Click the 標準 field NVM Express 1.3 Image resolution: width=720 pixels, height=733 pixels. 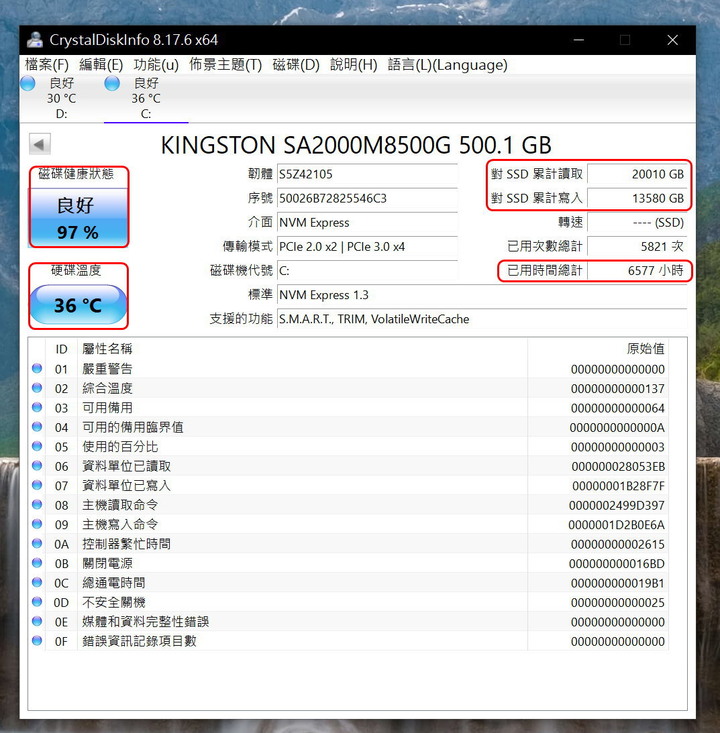(482, 295)
